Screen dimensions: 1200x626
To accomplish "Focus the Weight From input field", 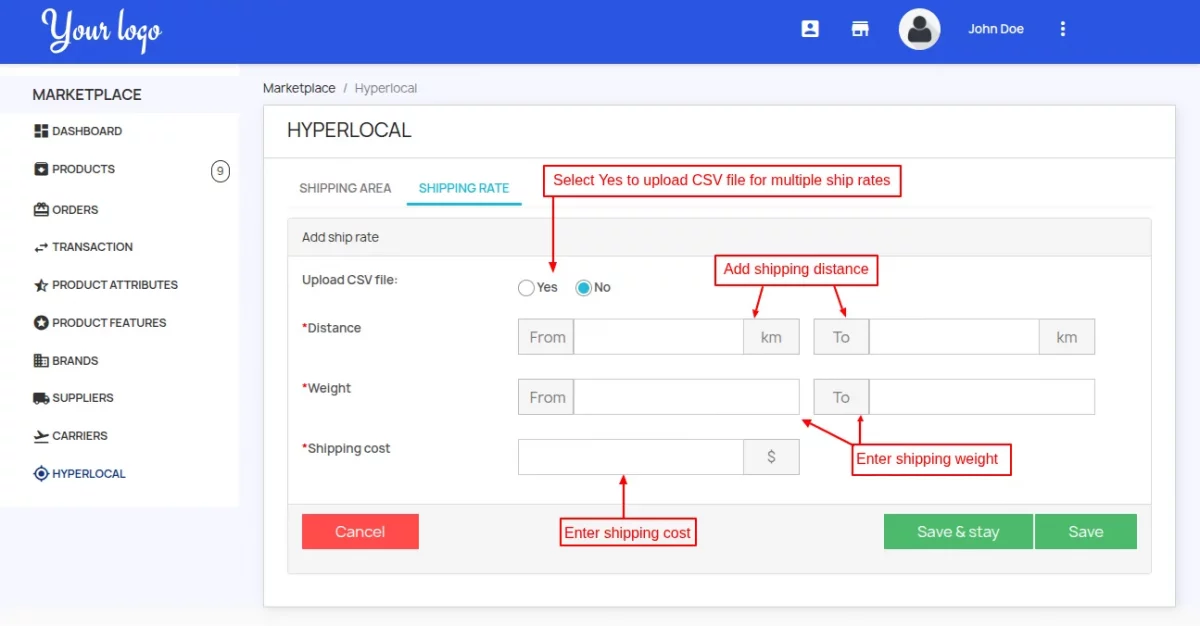I will click(686, 397).
